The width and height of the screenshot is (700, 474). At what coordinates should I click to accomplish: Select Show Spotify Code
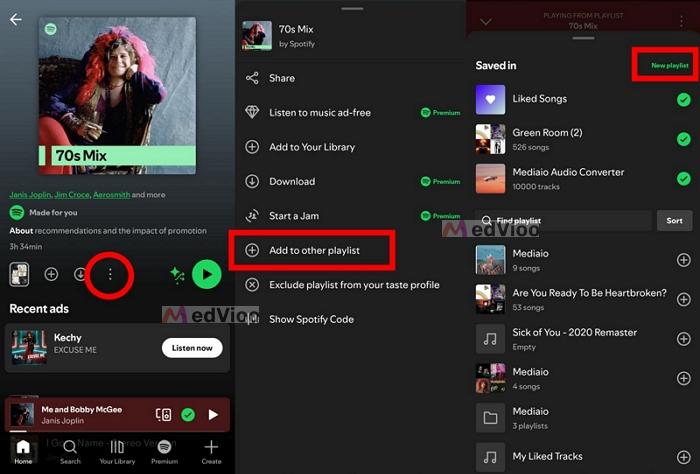[352, 319]
